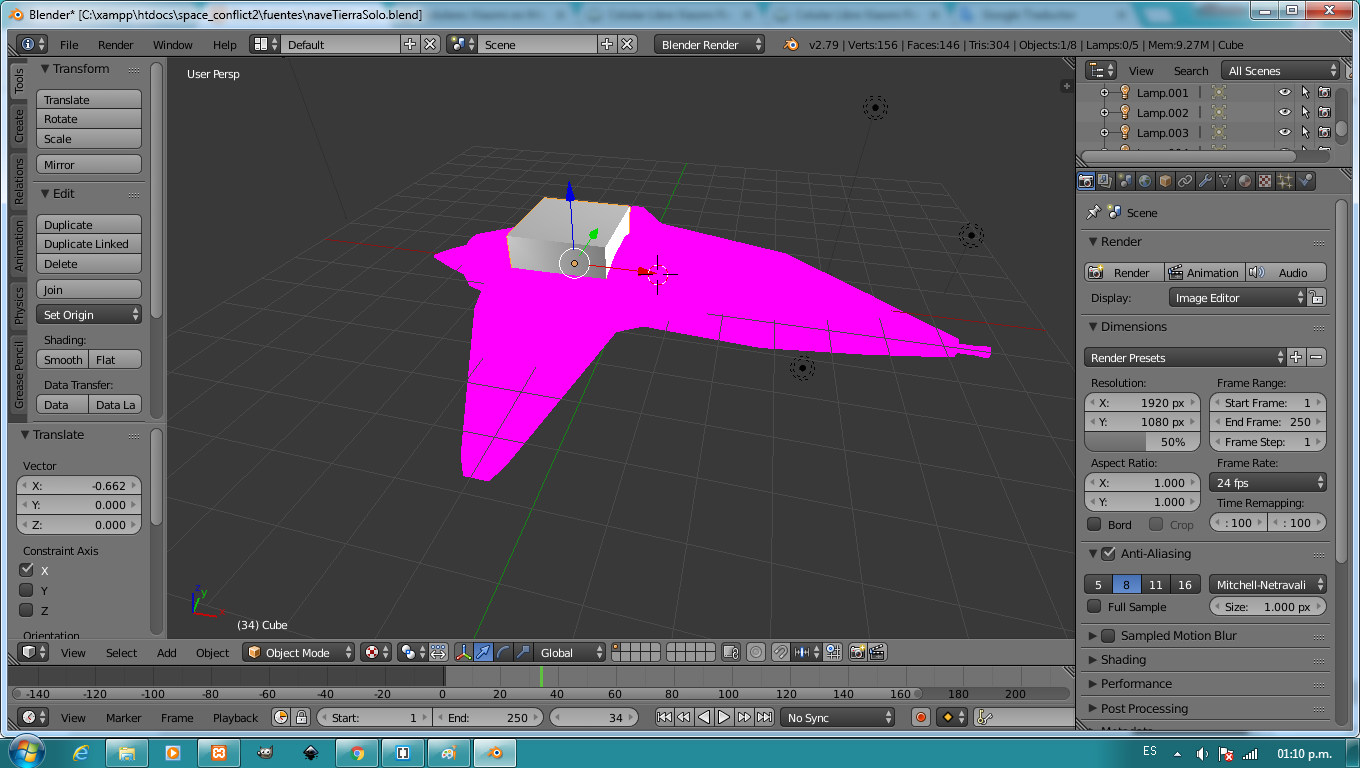
Task: Lock camera and layers to scene icon
Action: coord(731,652)
